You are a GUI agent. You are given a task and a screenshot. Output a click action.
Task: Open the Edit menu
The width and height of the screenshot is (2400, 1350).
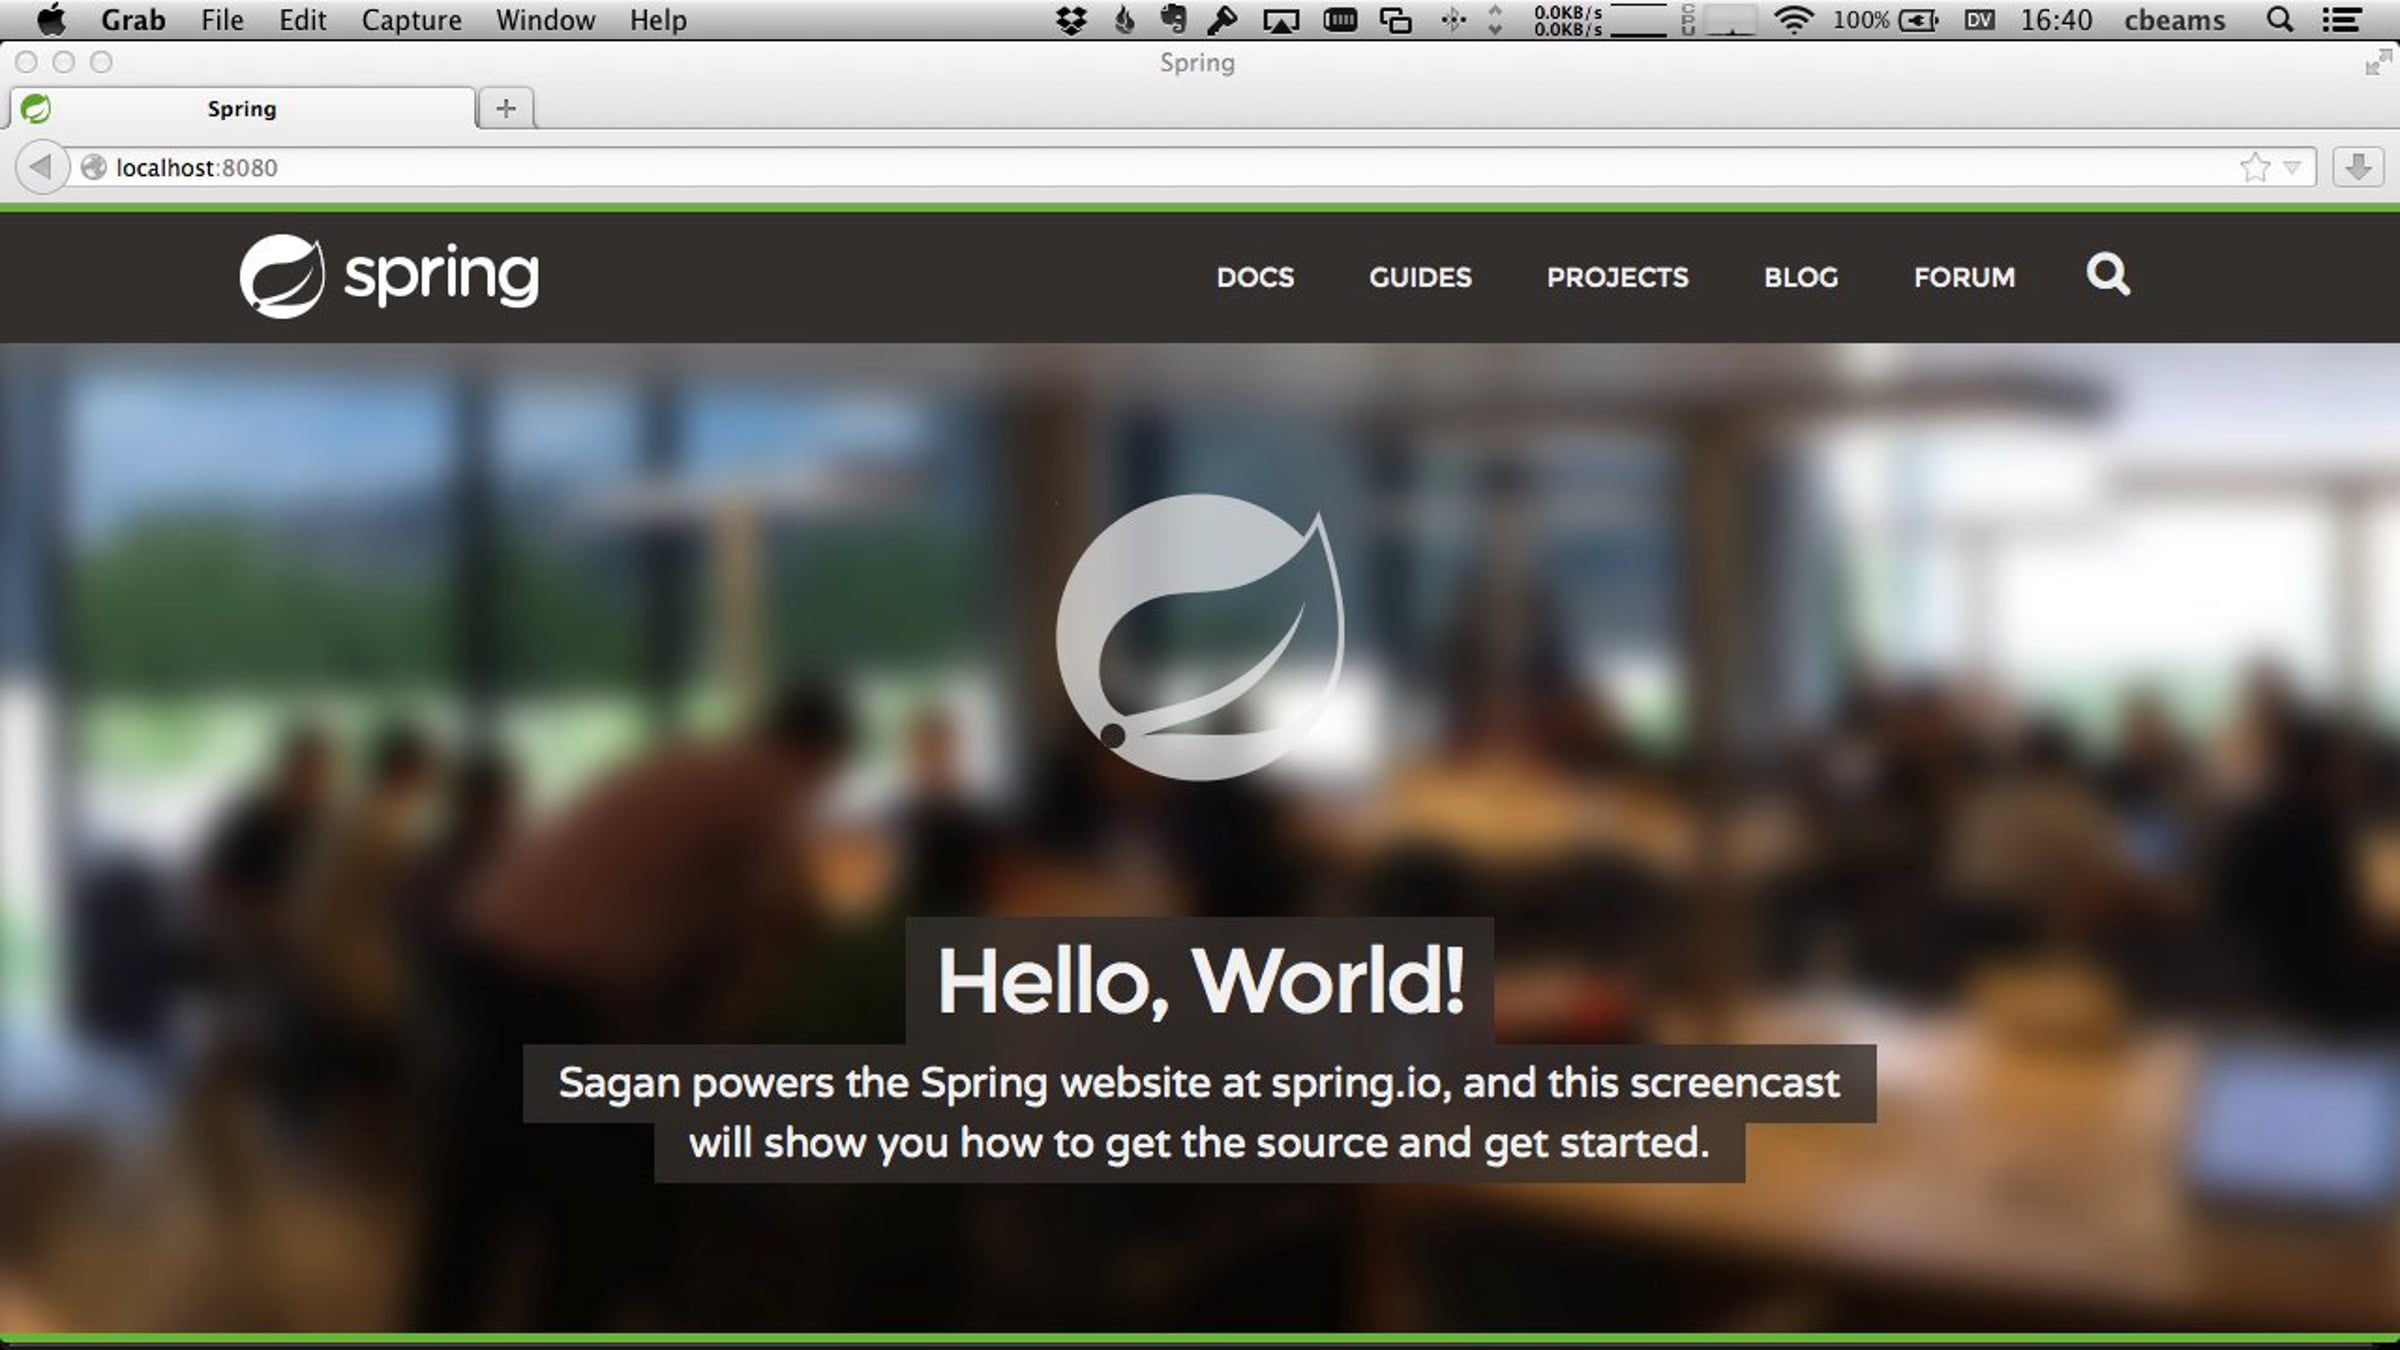[302, 20]
